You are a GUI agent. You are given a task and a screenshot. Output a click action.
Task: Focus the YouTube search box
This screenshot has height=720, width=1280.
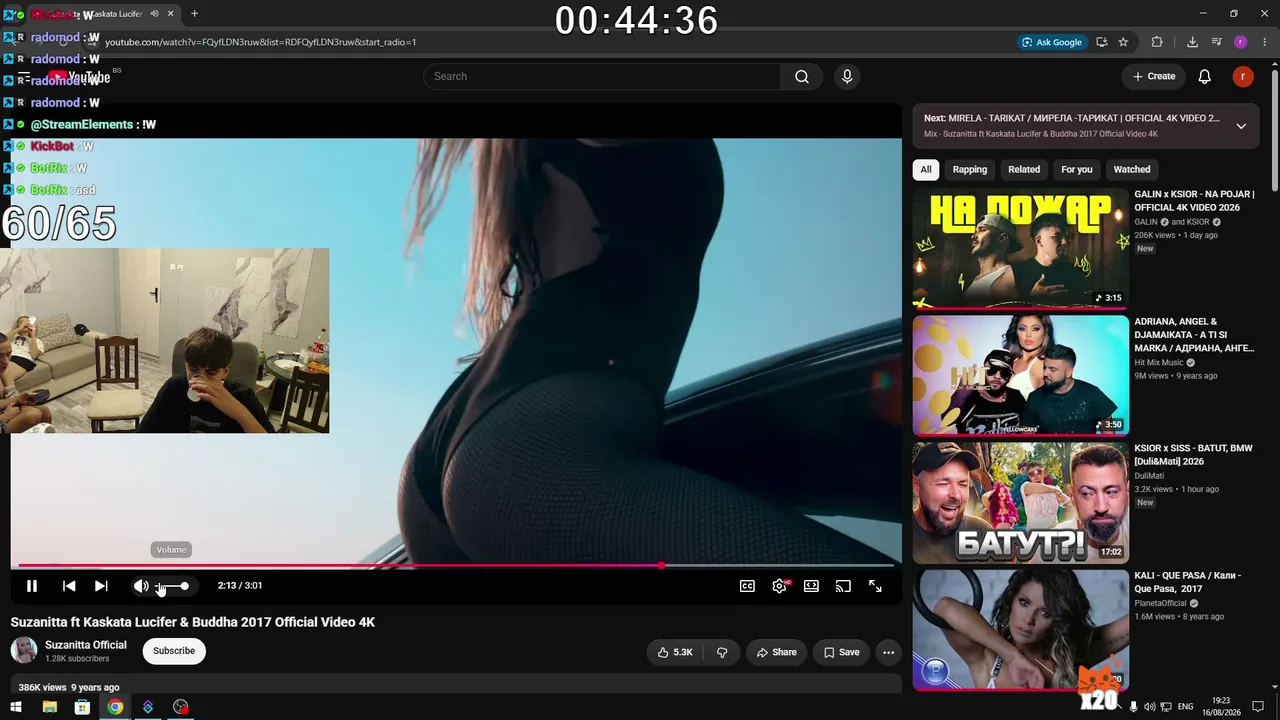coord(602,76)
